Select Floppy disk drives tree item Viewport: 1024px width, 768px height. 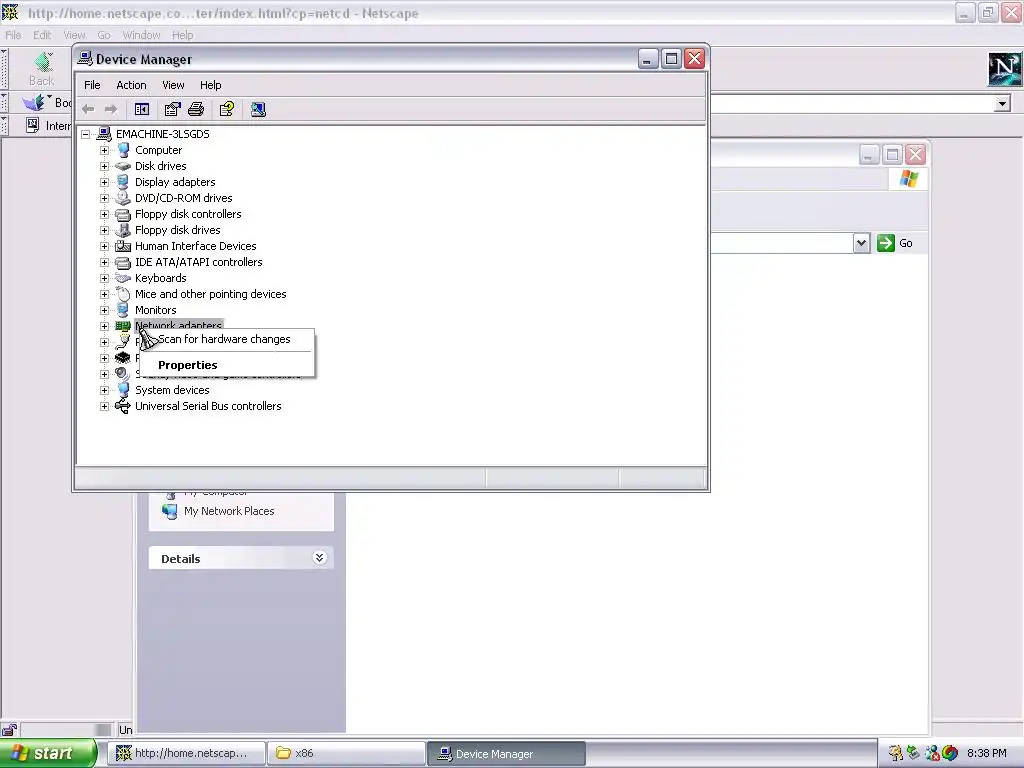coord(178,230)
